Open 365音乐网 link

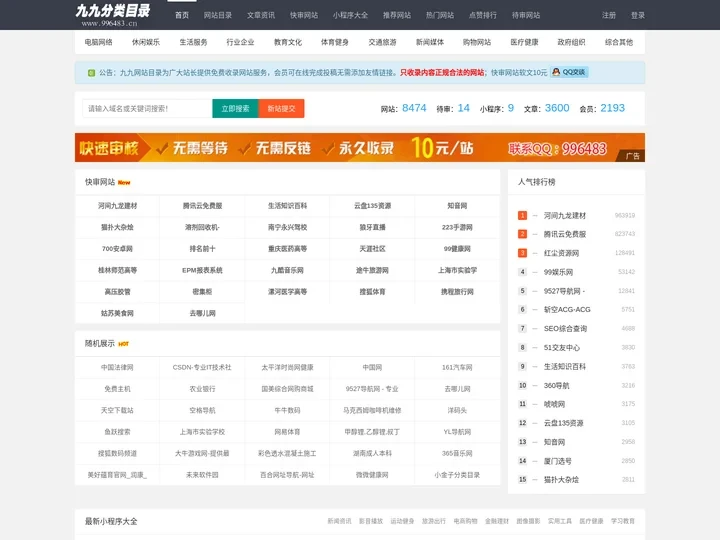tap(457, 454)
